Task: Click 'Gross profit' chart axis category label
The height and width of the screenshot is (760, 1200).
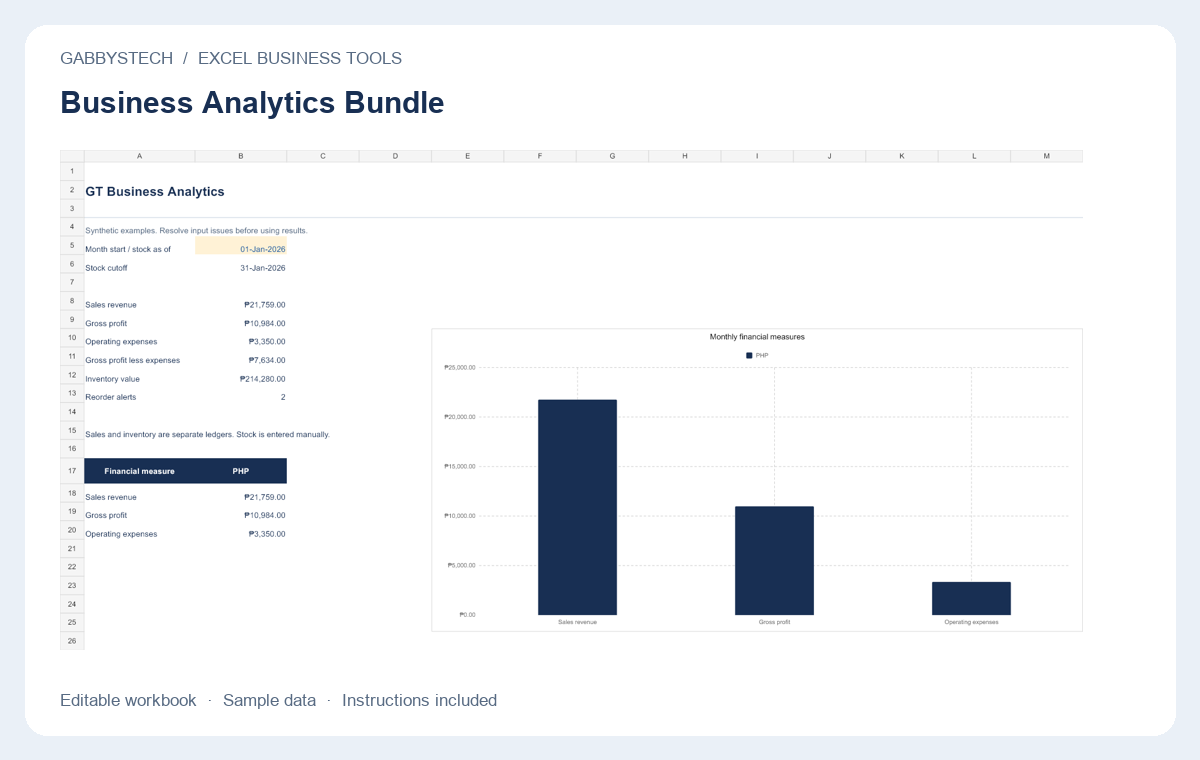Action: (x=774, y=622)
